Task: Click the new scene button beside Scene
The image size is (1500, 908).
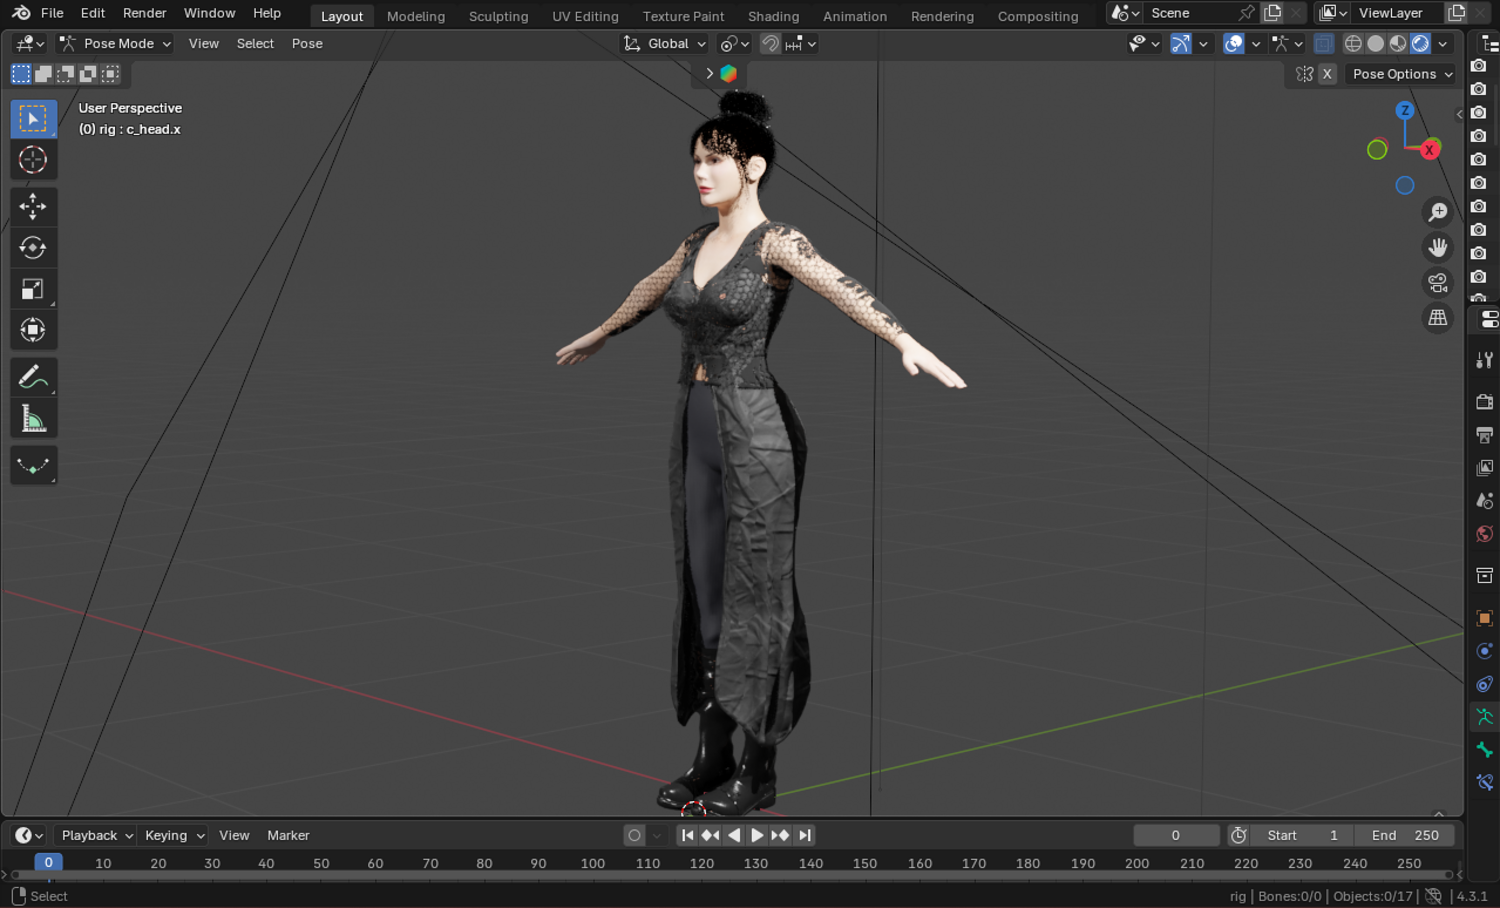Action: click(x=1273, y=13)
